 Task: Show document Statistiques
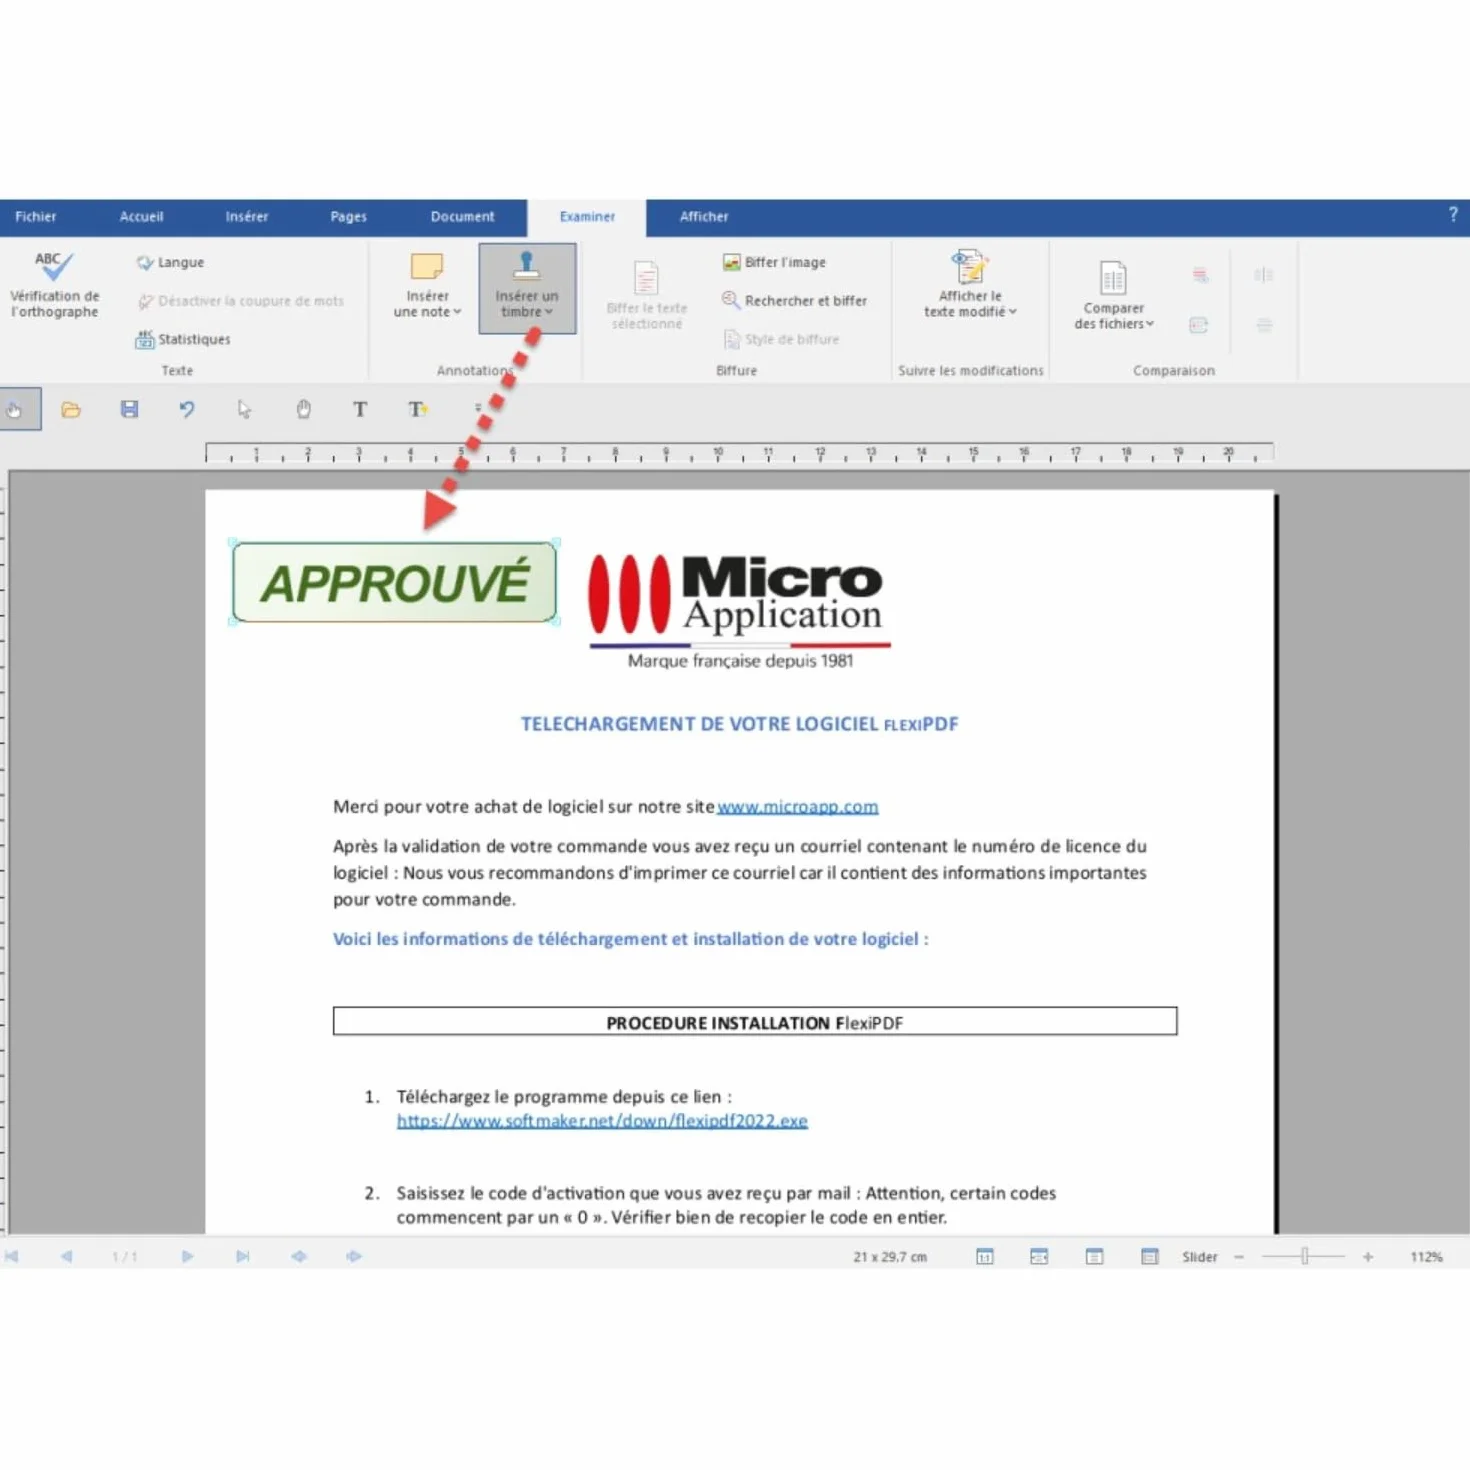click(x=183, y=339)
